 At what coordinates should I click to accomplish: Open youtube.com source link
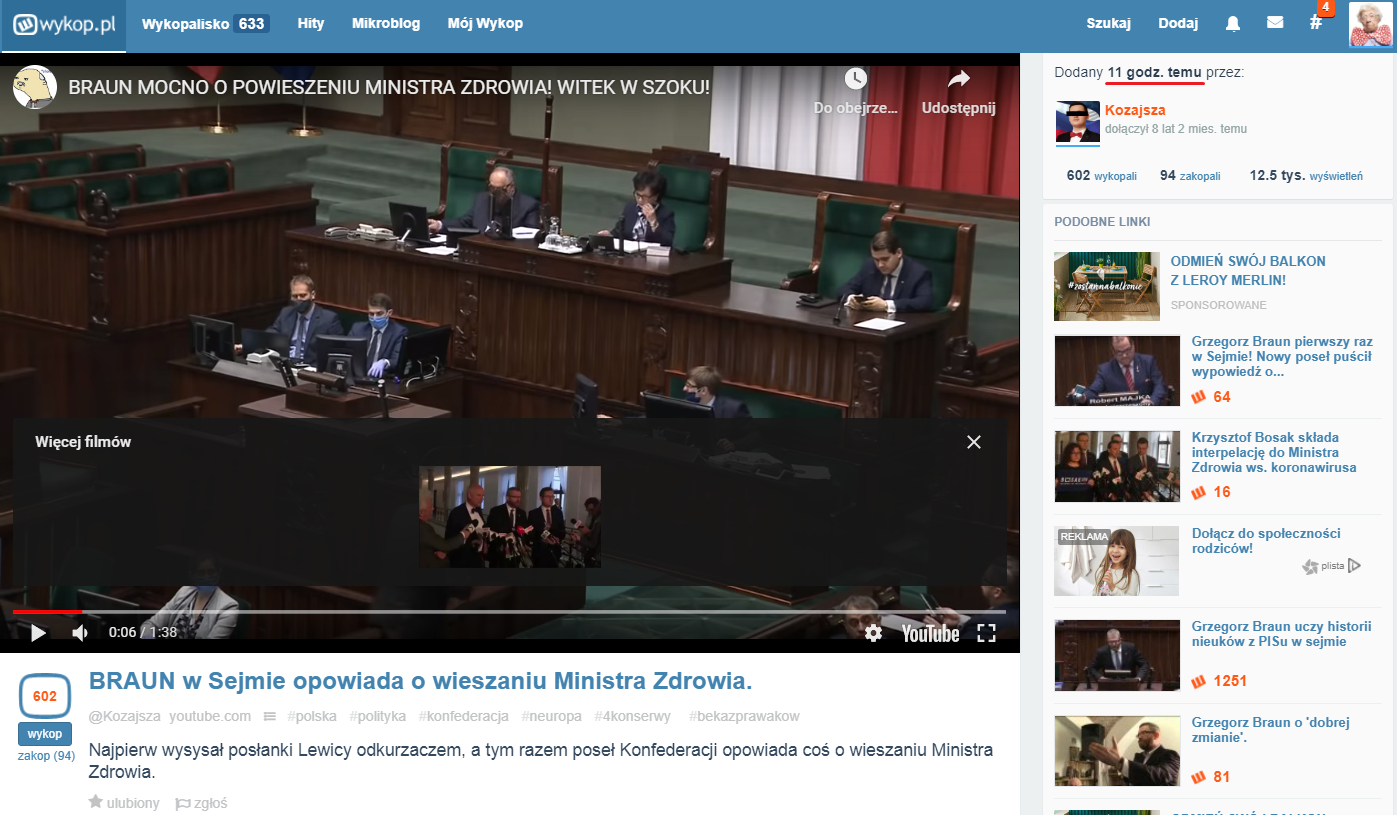pyautogui.click(x=210, y=716)
